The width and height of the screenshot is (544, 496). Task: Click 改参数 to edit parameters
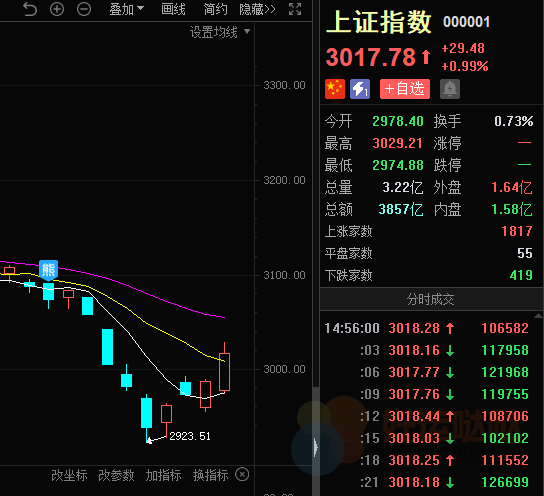click(x=116, y=475)
